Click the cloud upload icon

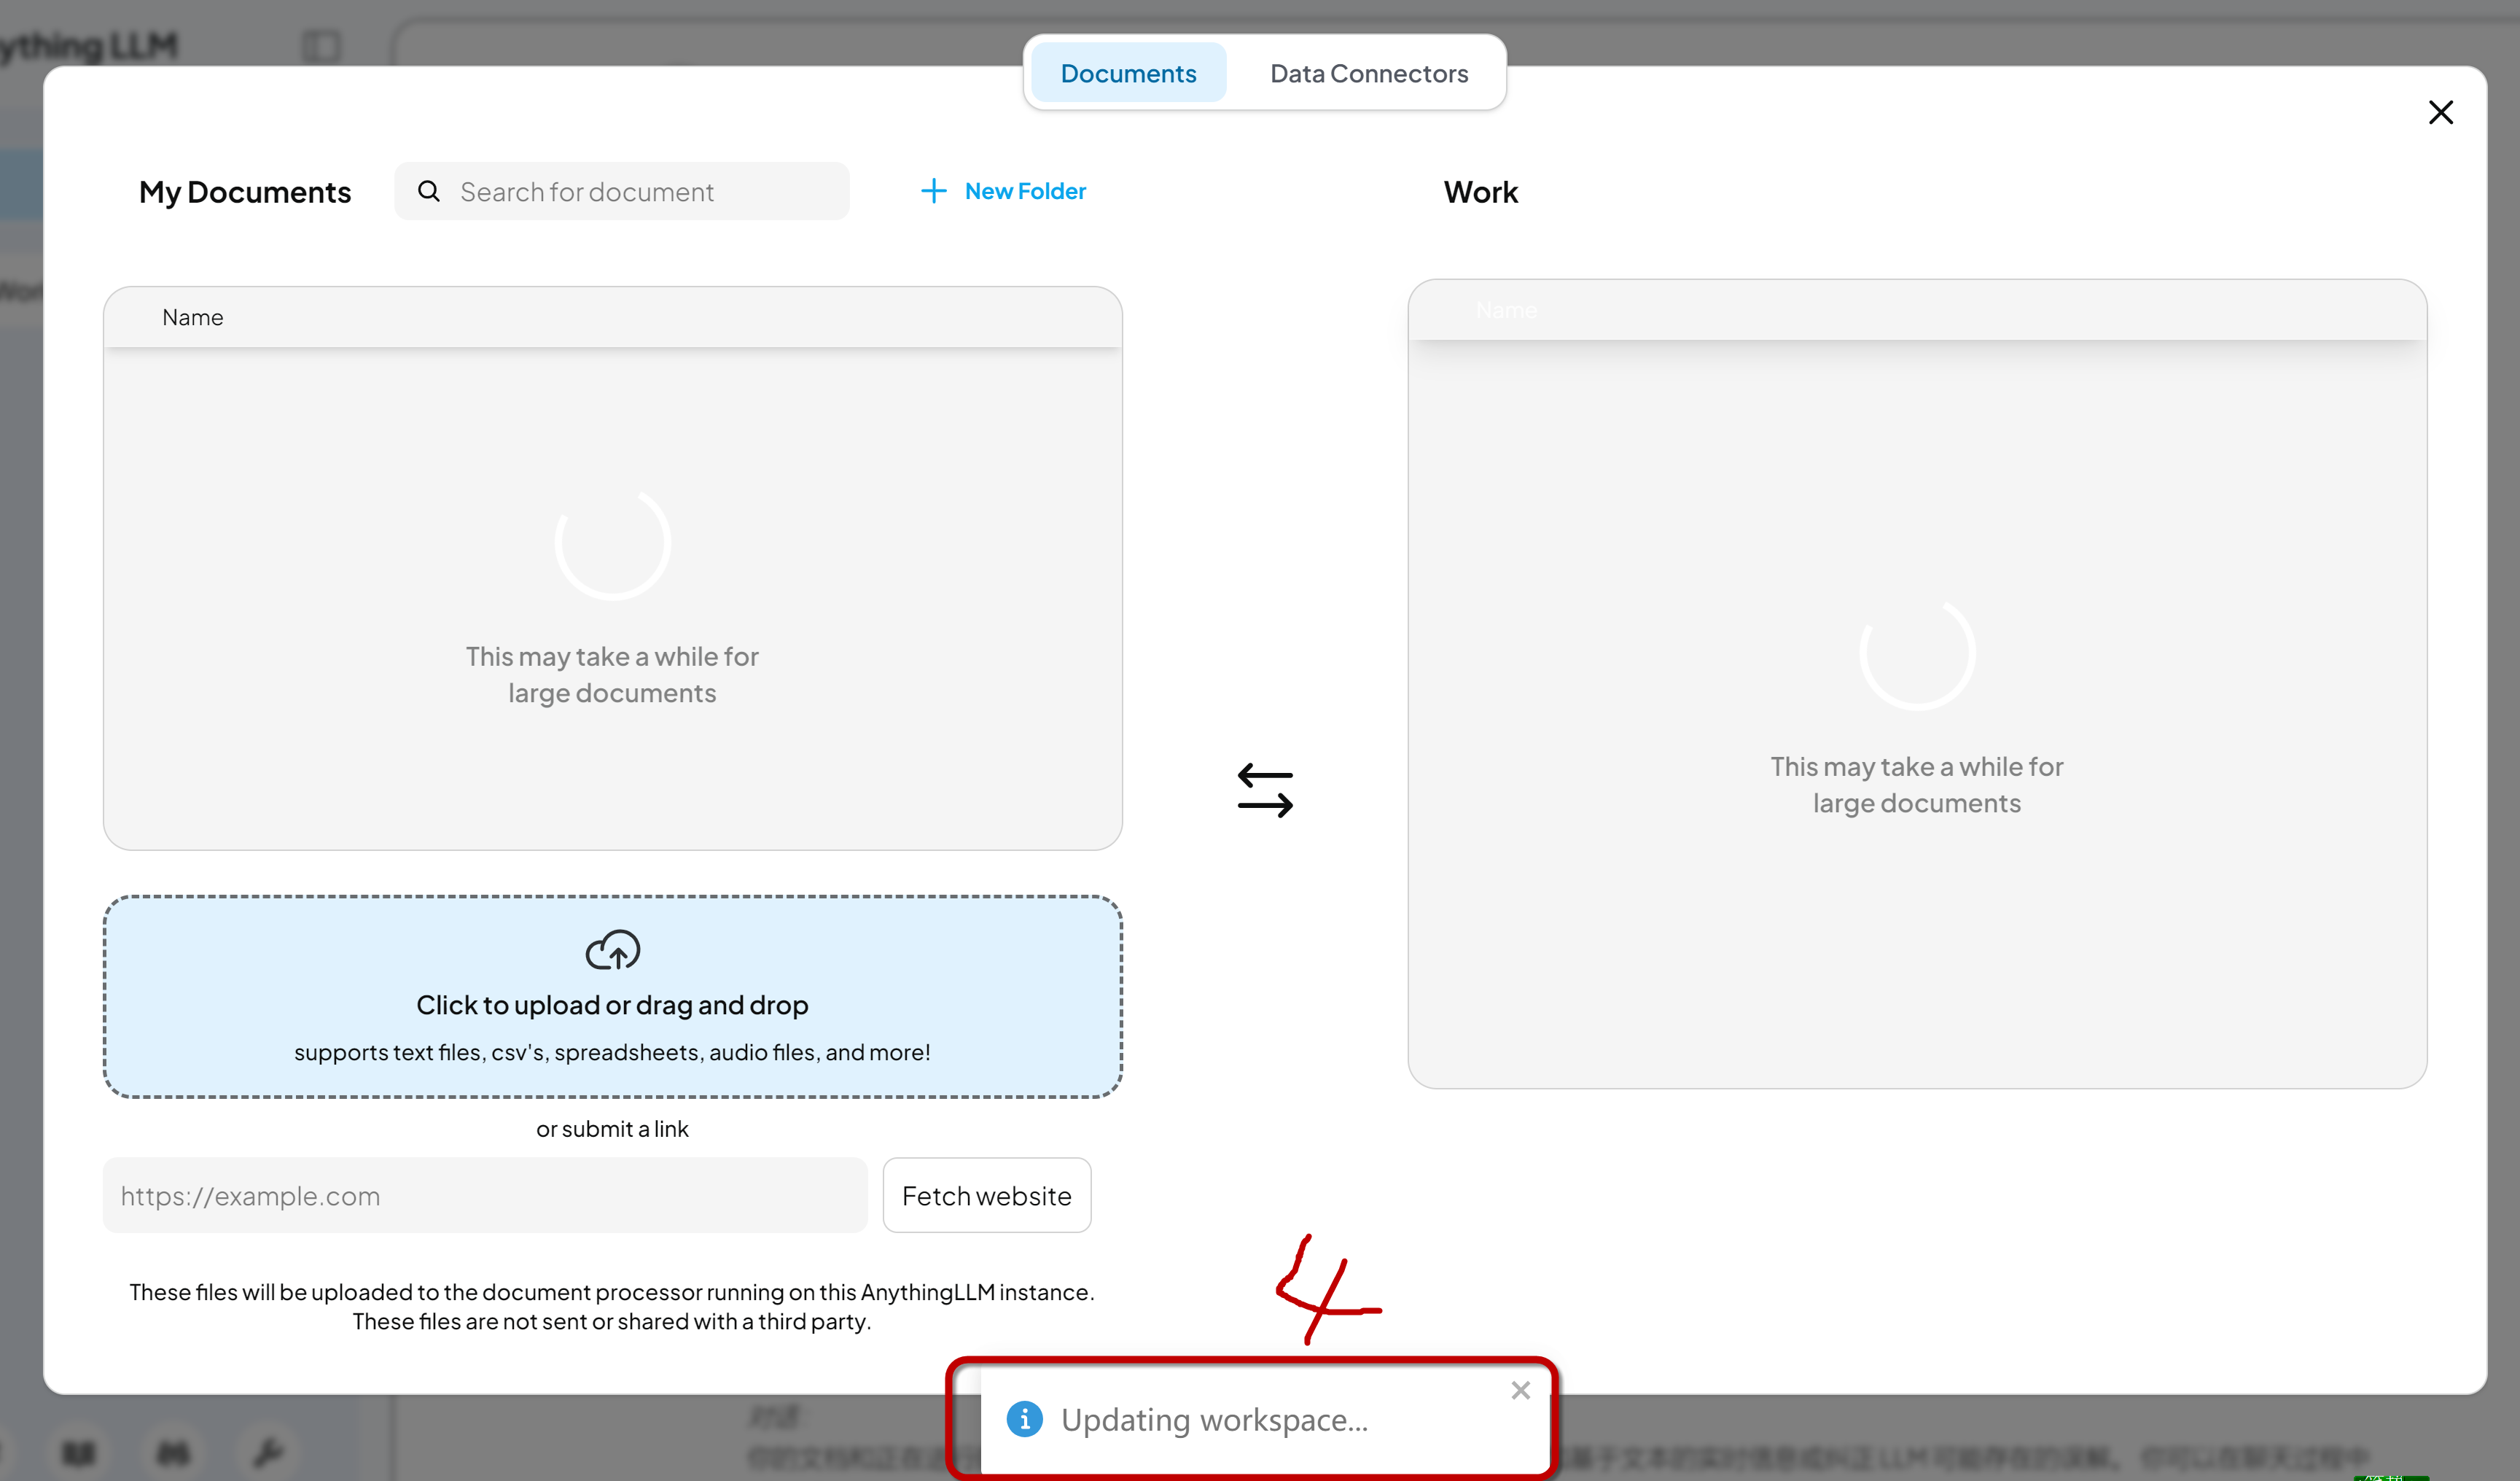(612, 950)
